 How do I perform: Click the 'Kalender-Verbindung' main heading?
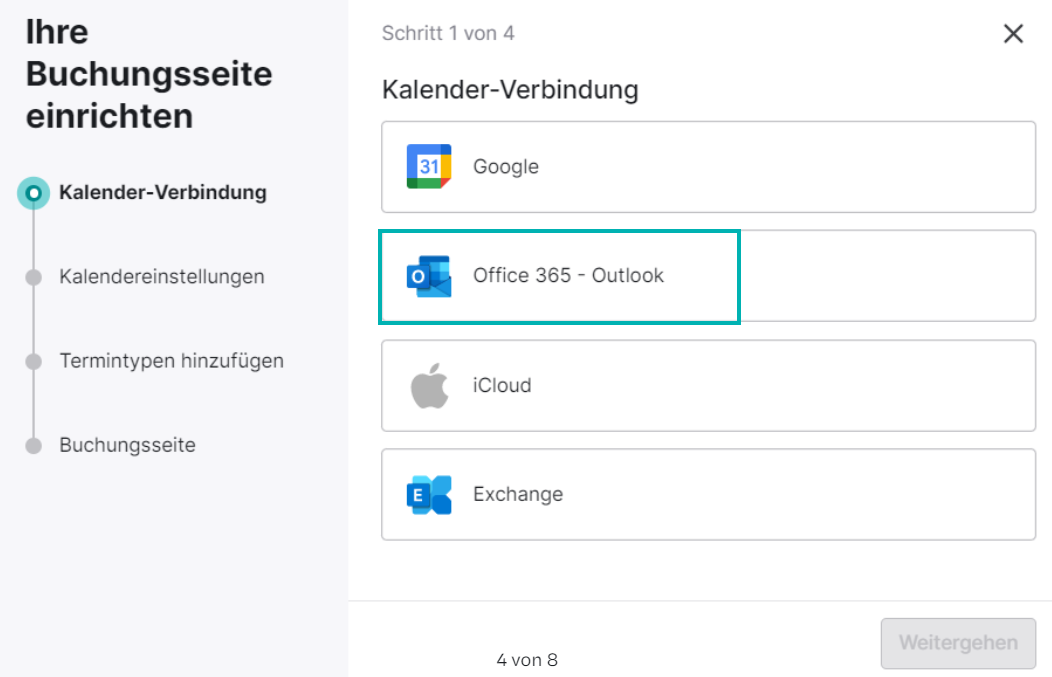coord(510,90)
